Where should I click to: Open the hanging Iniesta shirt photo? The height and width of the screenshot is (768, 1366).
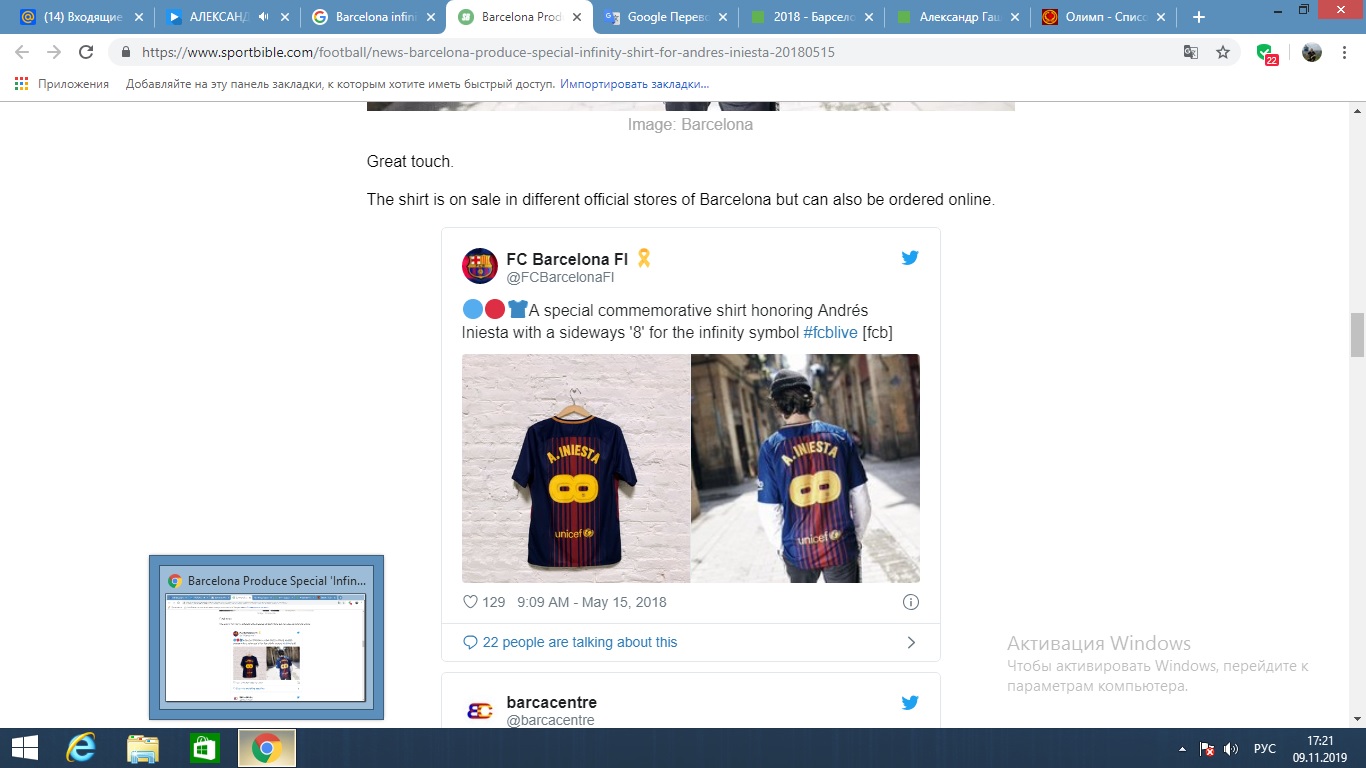(x=576, y=468)
